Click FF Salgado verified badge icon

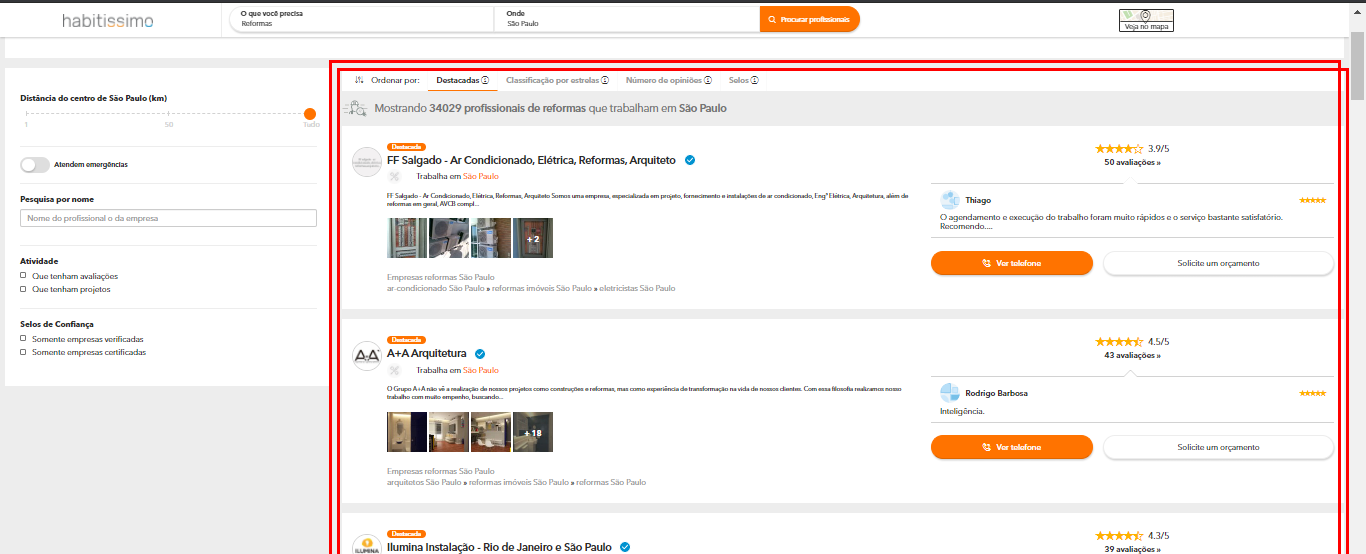(x=690, y=160)
